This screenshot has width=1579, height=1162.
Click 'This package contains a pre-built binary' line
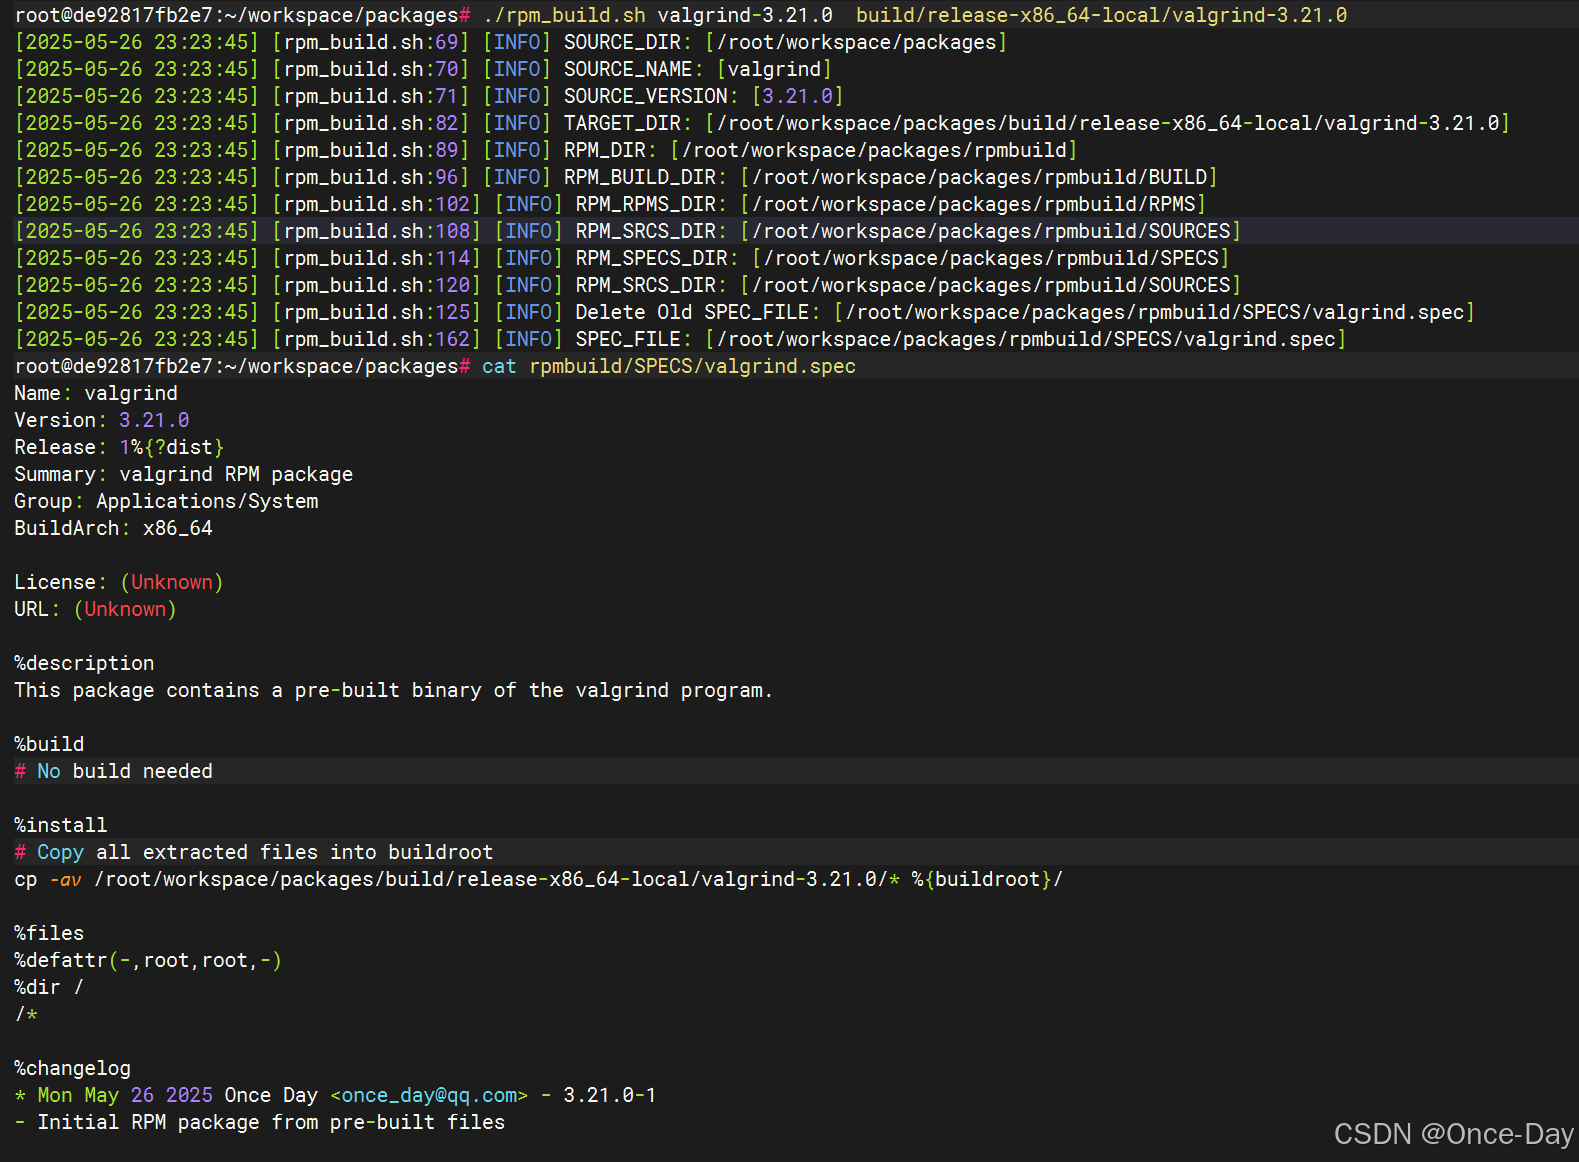coord(394,690)
